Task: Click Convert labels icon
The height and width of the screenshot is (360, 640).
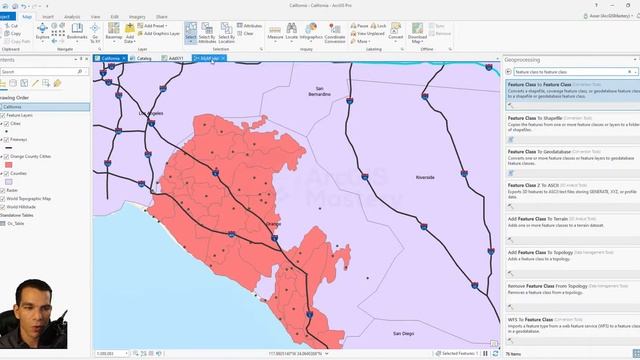Action: point(396,28)
